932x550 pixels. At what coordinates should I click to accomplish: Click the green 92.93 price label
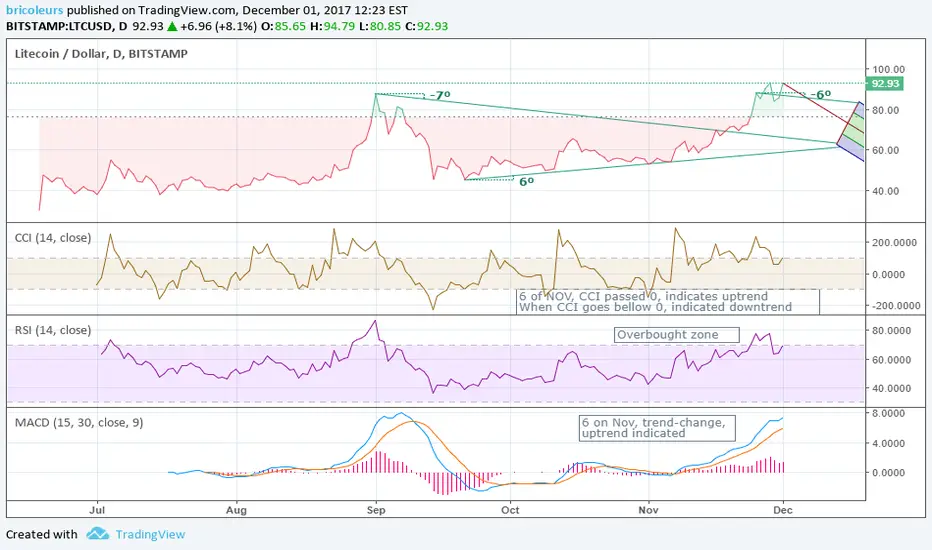pyautogui.click(x=884, y=83)
